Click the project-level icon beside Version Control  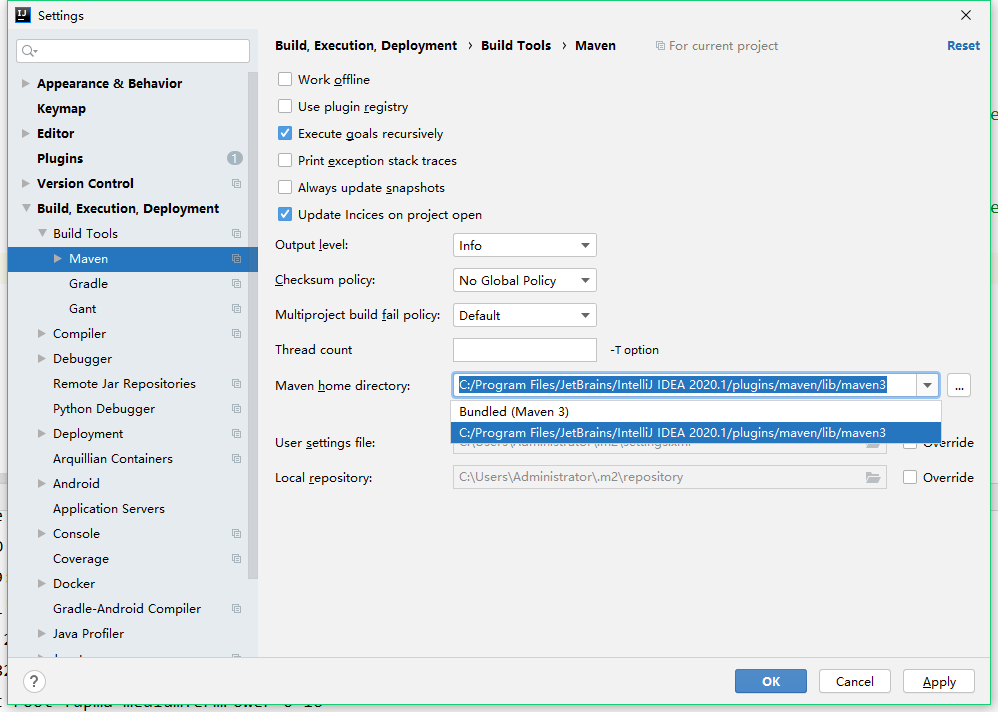pyautogui.click(x=236, y=183)
